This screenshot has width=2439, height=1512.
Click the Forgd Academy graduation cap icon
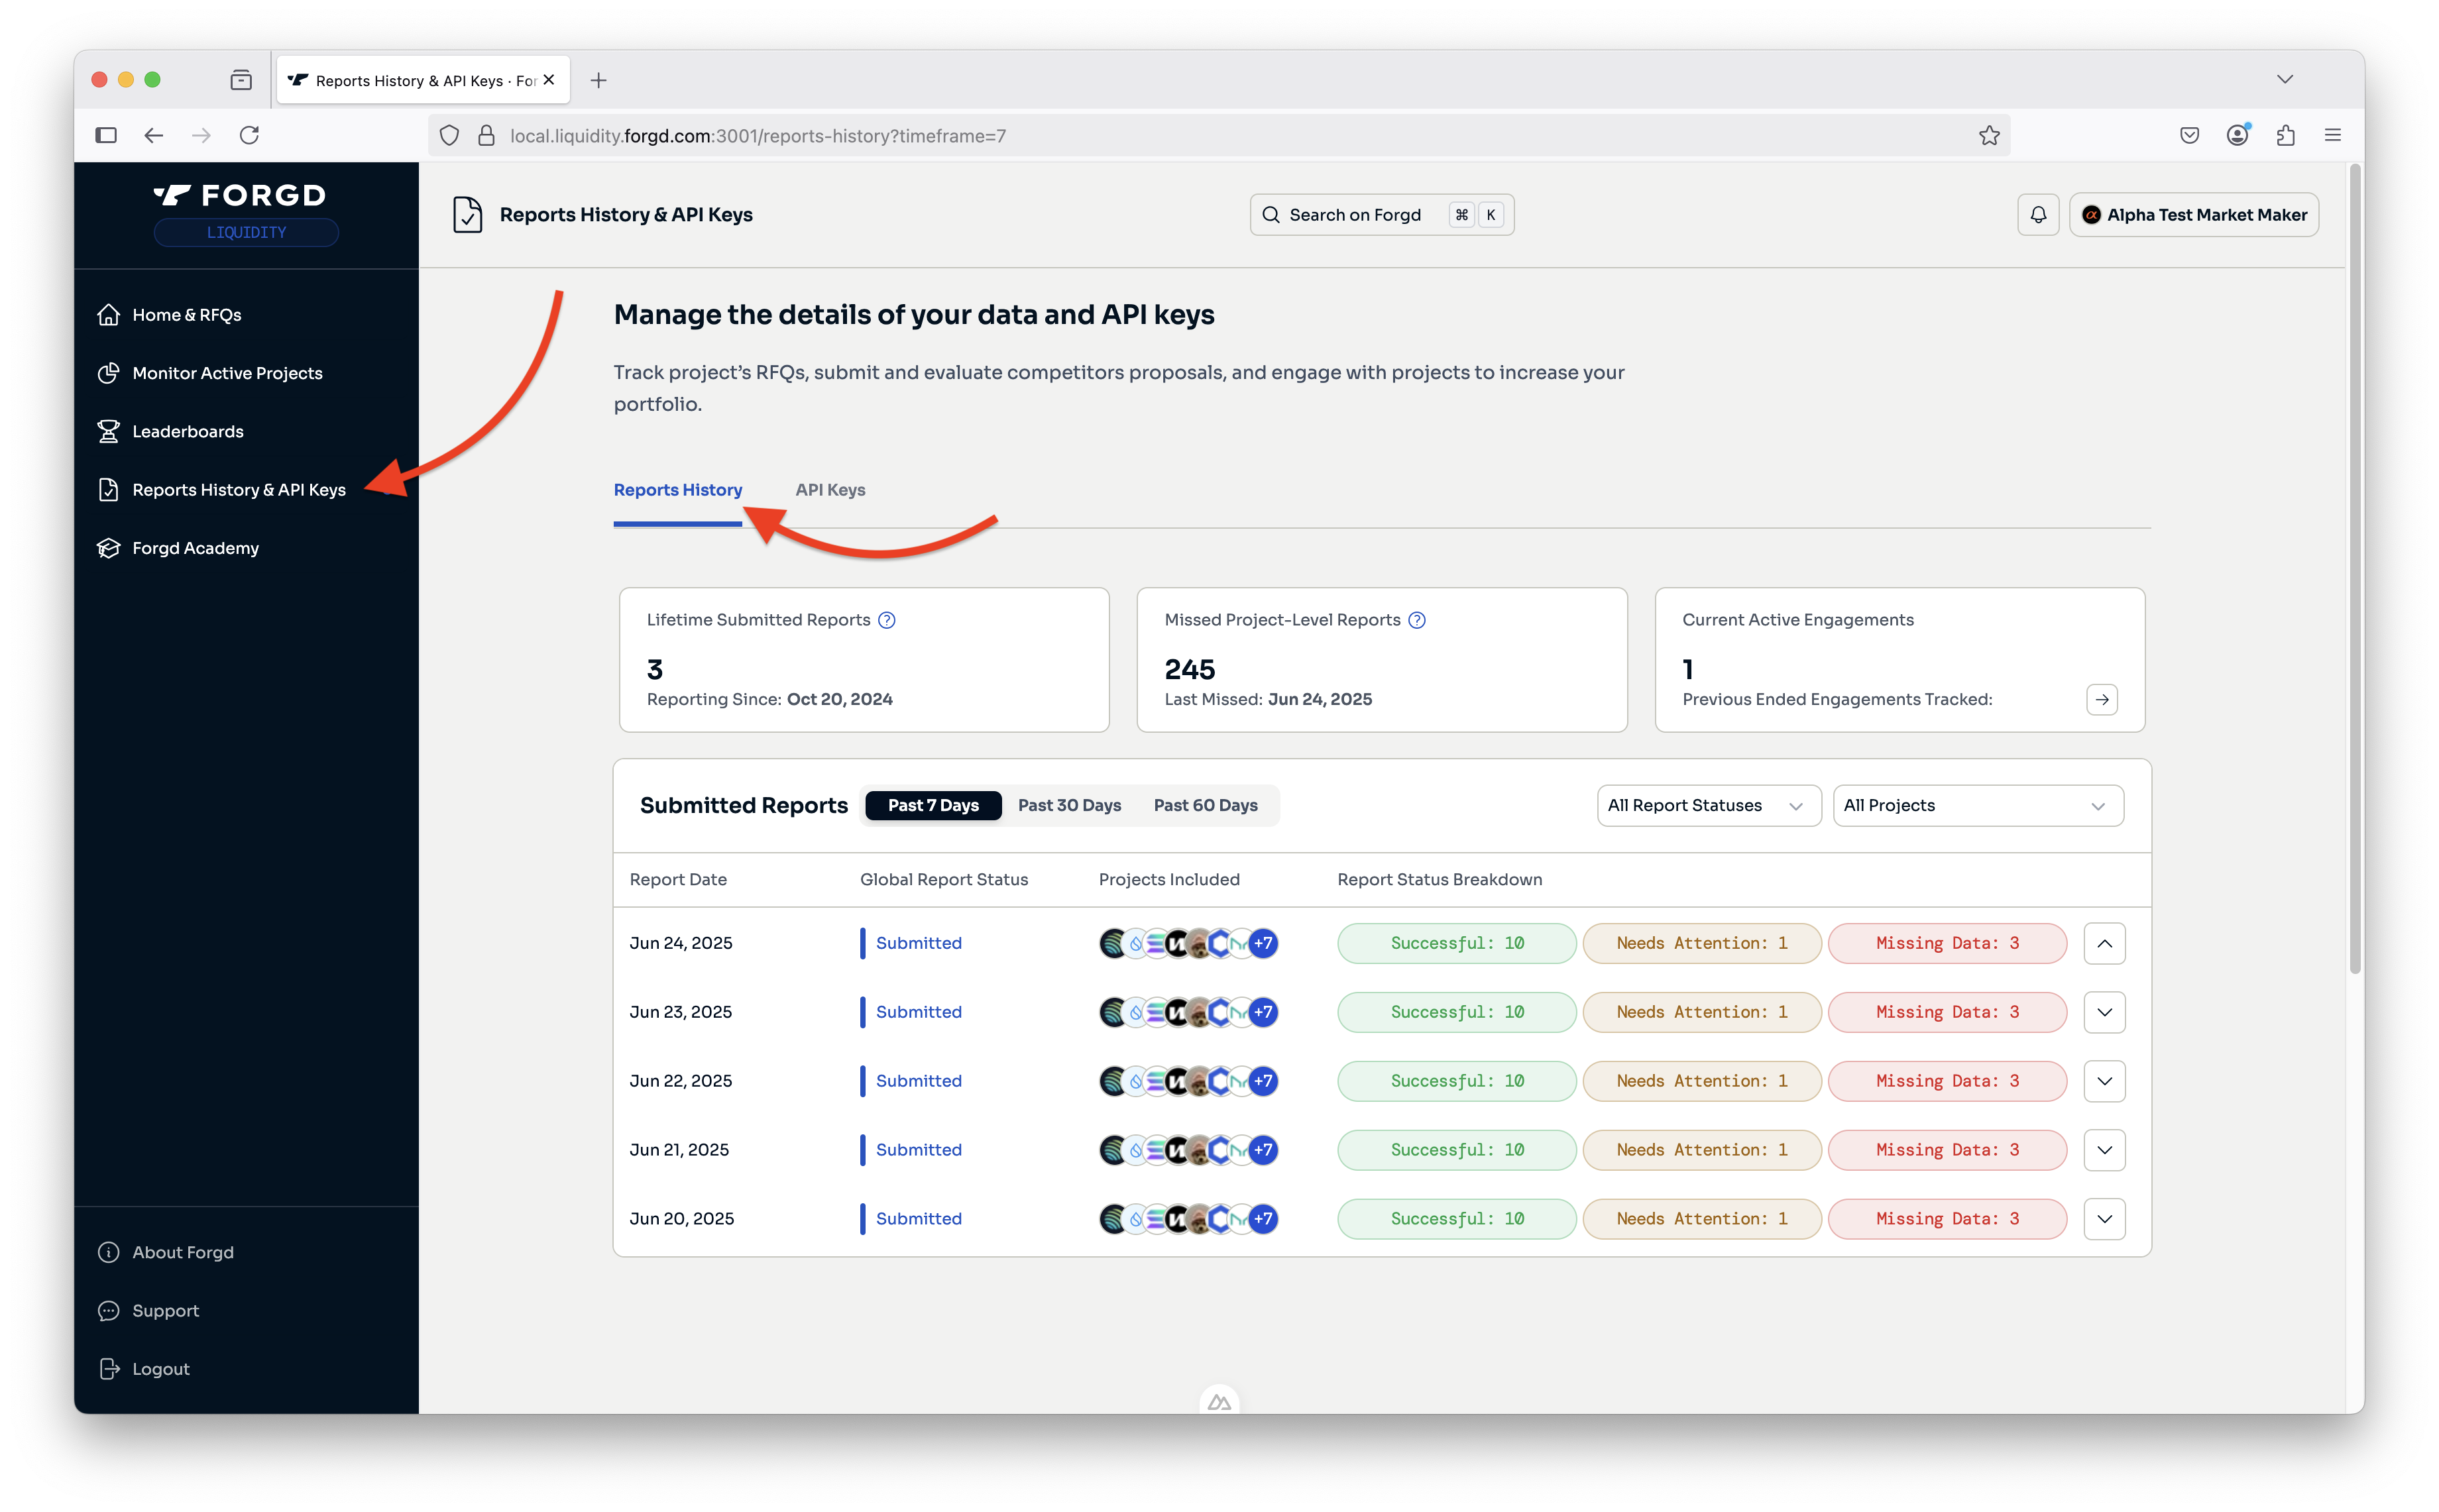[108, 548]
